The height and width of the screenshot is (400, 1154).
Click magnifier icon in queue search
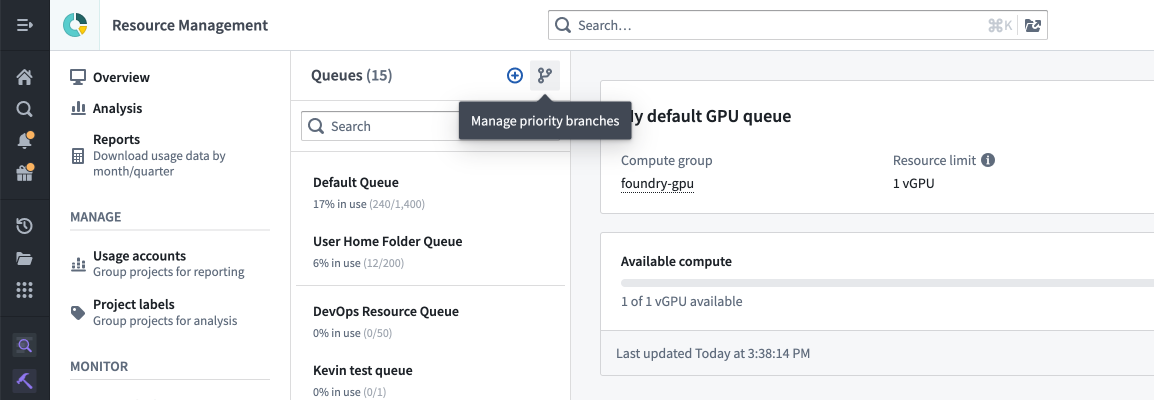pyautogui.click(x=316, y=126)
